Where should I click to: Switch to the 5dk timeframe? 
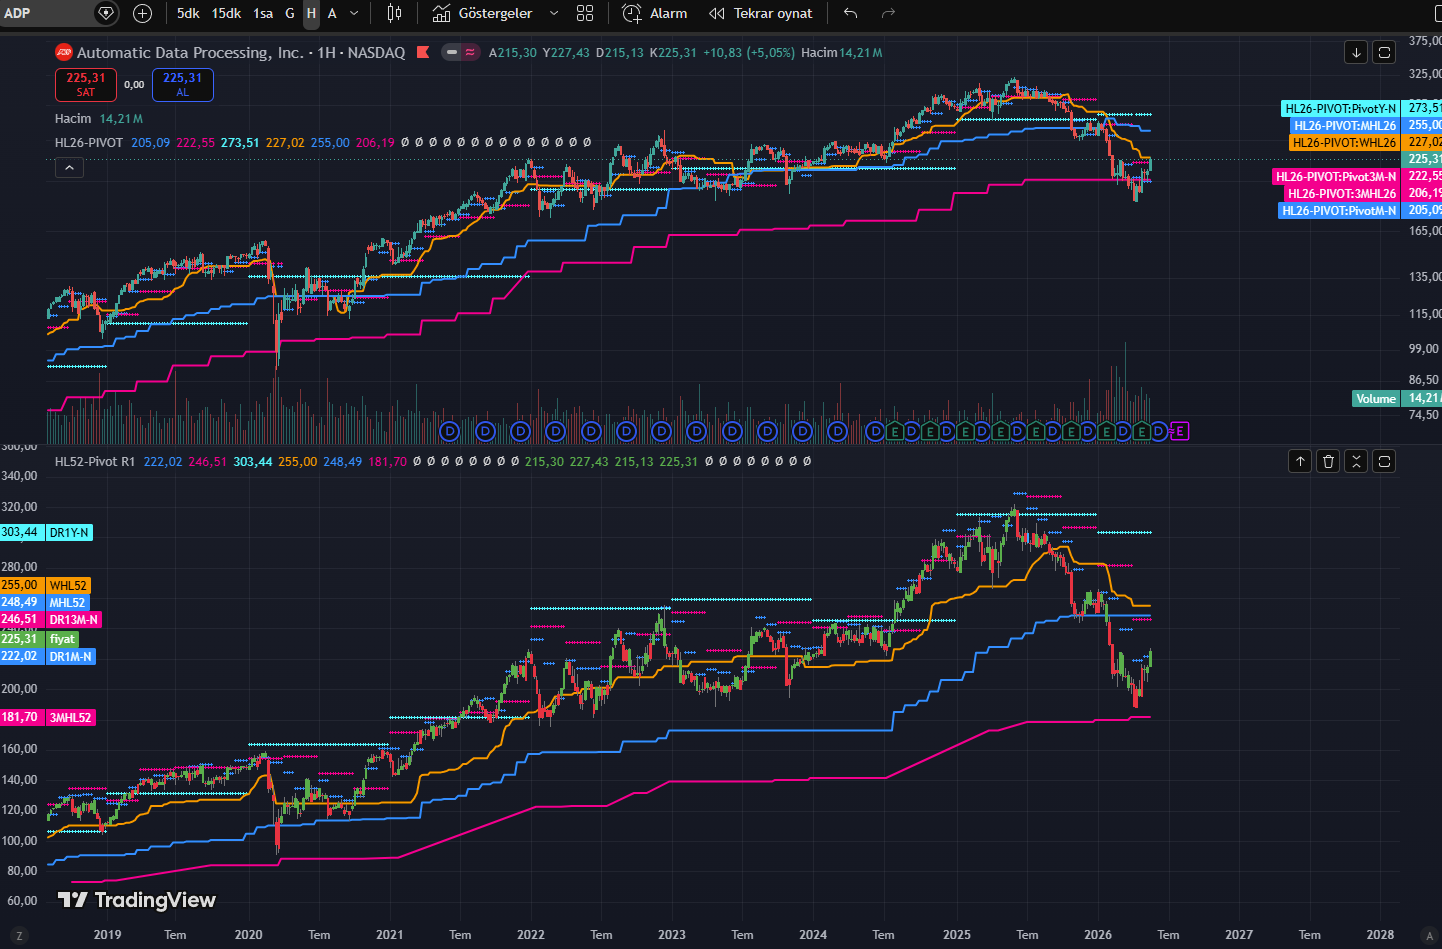[188, 13]
